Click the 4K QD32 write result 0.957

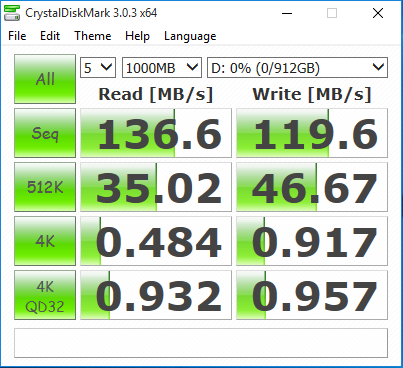click(x=312, y=295)
